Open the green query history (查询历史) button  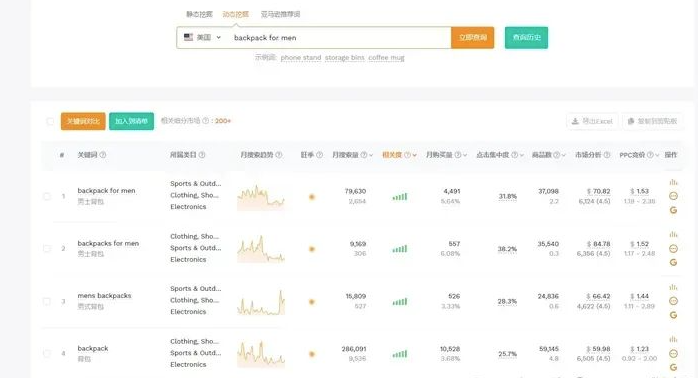point(526,37)
